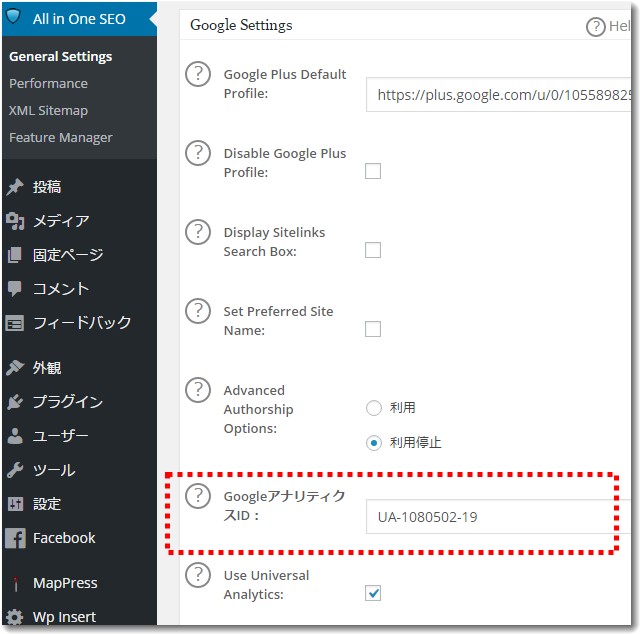Click the Google Plus Default Profile URL field

pyautogui.click(x=498, y=95)
